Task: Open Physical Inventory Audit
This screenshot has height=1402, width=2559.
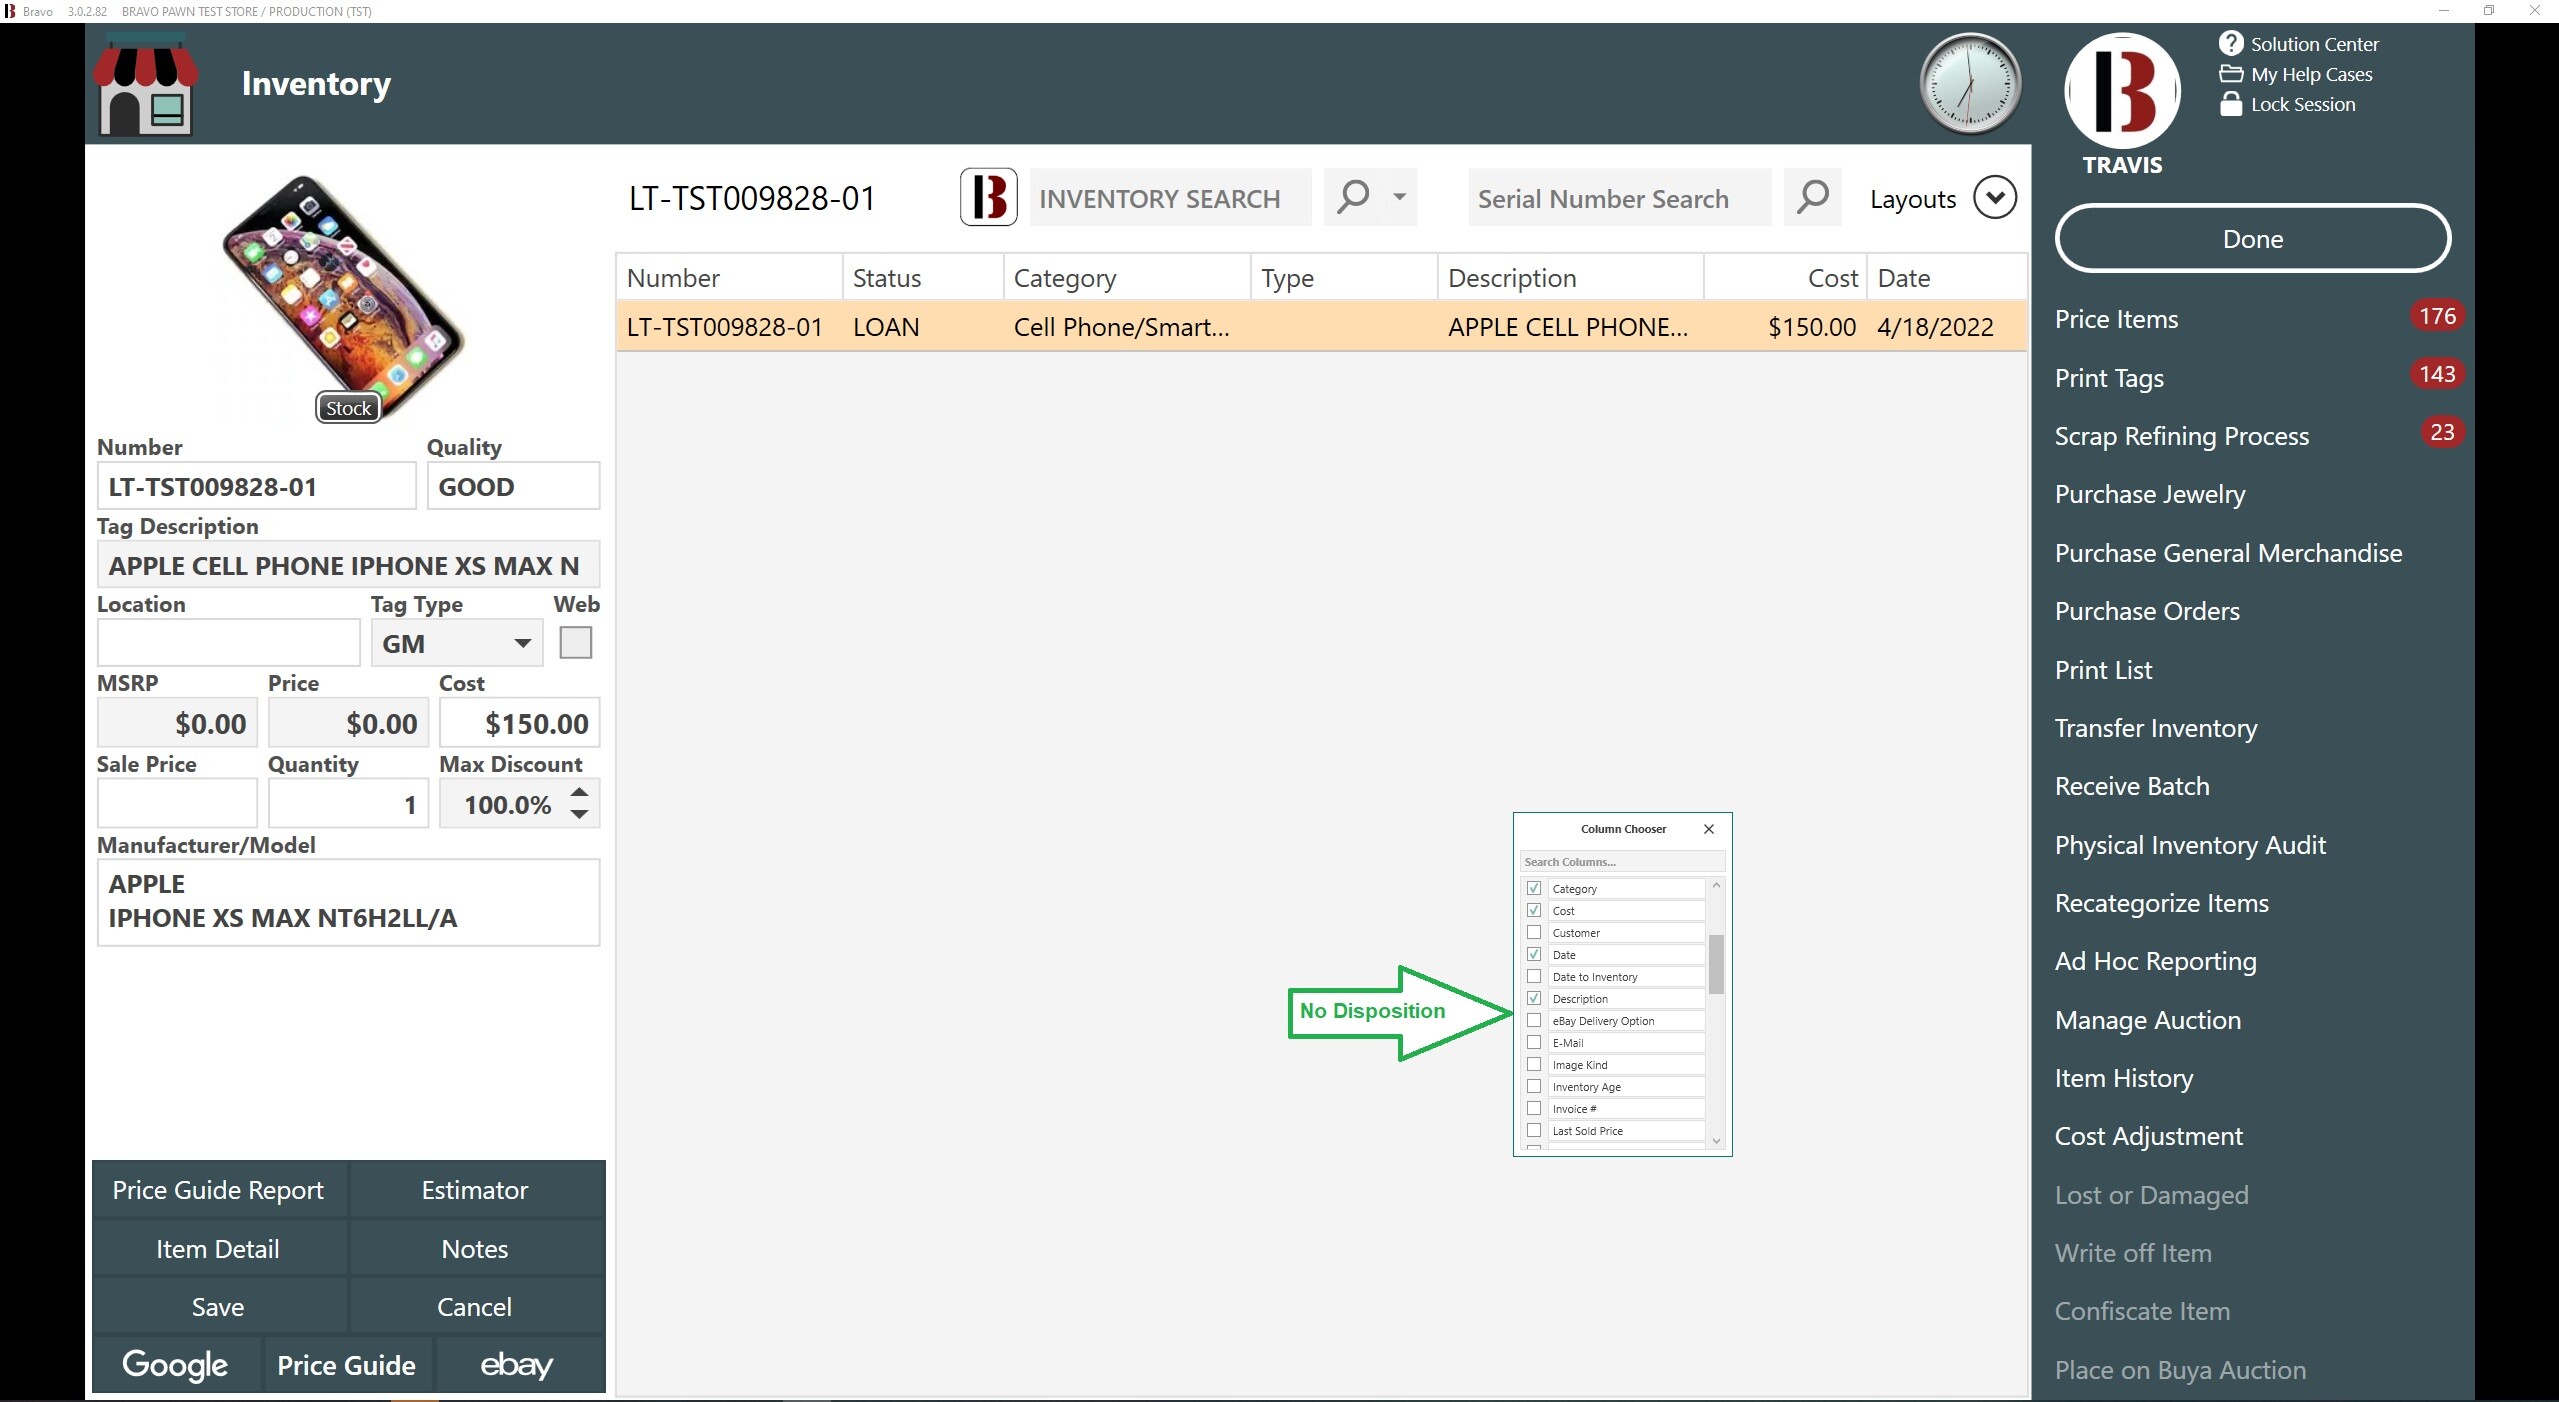Action: click(x=2190, y=845)
